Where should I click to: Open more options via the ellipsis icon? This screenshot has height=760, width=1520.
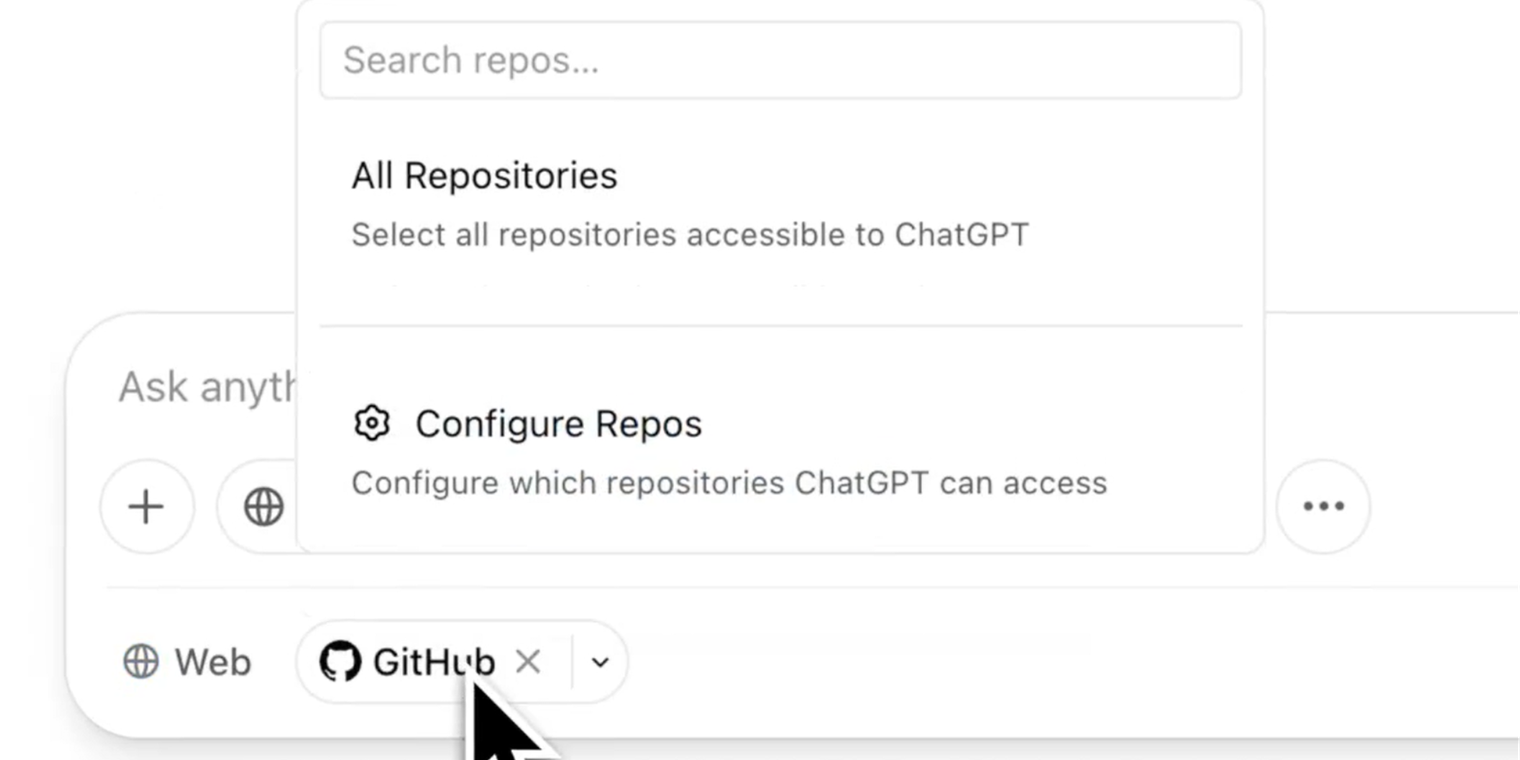(1322, 507)
